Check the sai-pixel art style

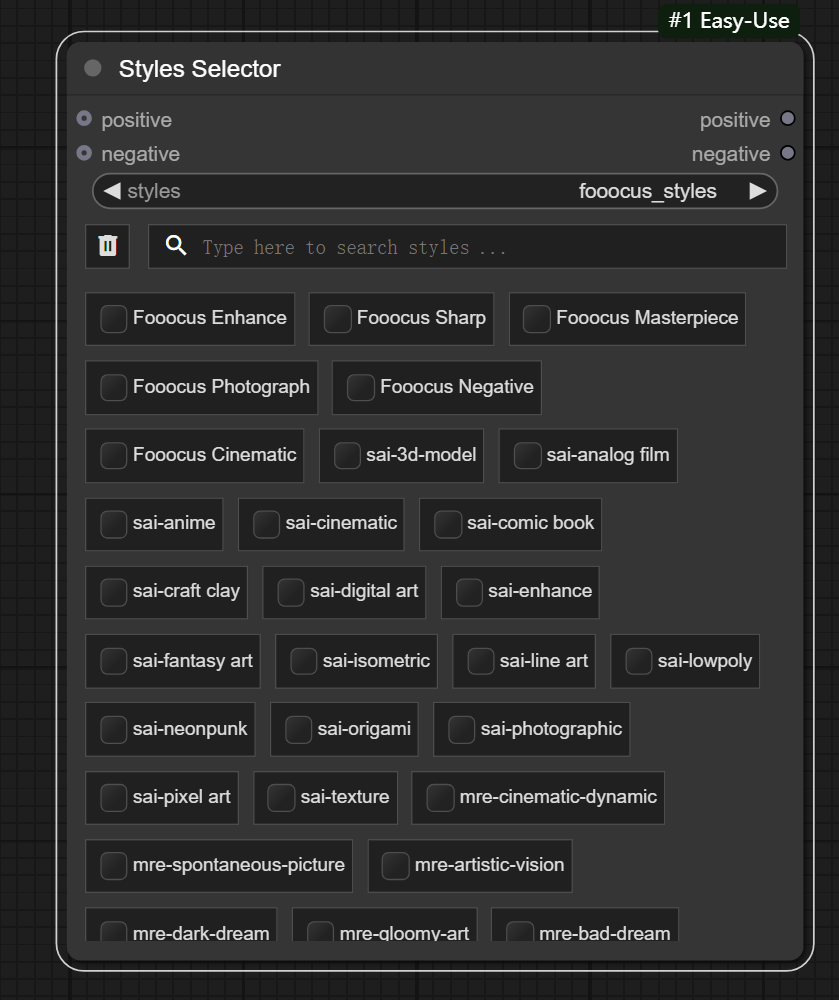pyautogui.click(x=114, y=797)
